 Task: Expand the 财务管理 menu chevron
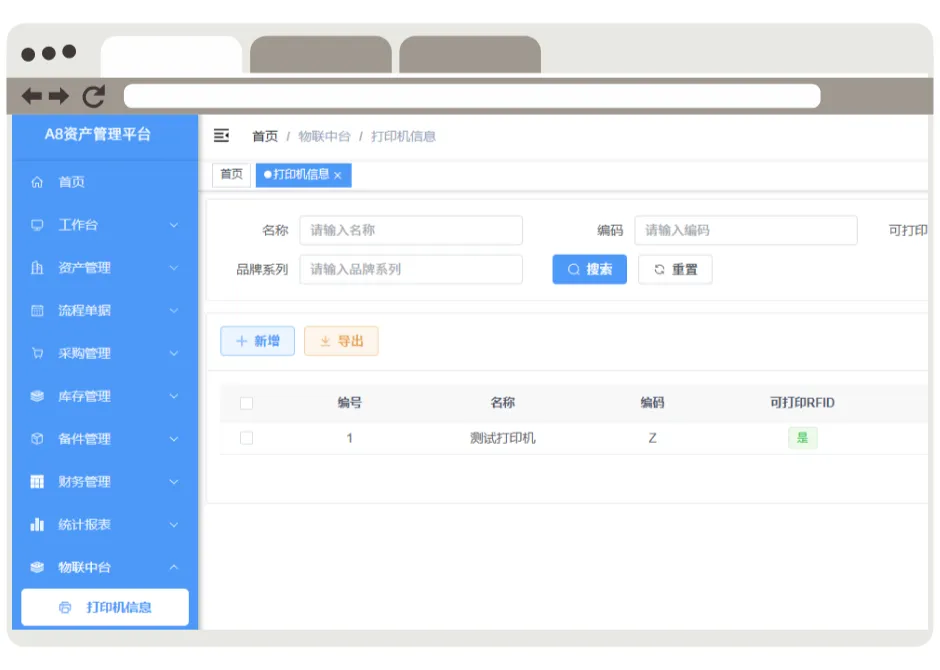174,482
